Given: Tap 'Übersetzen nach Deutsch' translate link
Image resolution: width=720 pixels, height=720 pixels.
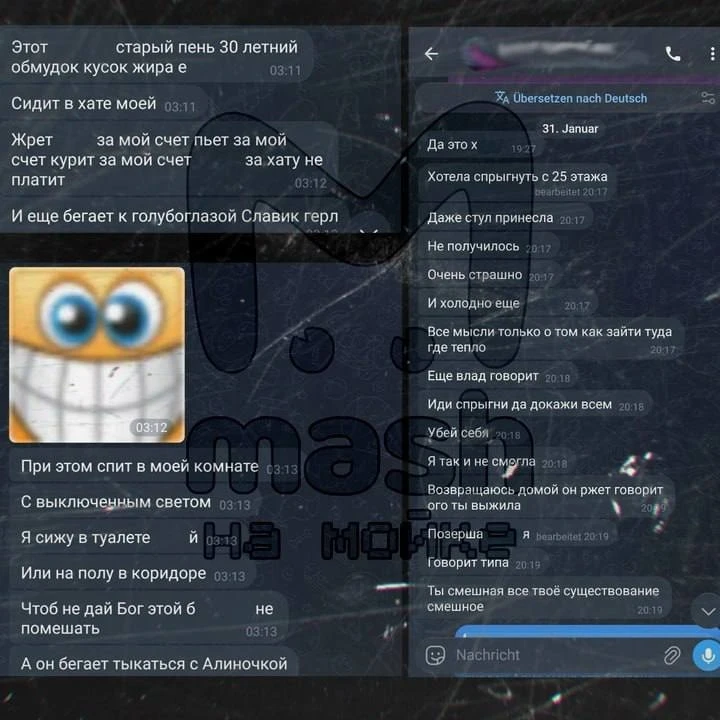Looking at the screenshot, I should pyautogui.click(x=571, y=98).
